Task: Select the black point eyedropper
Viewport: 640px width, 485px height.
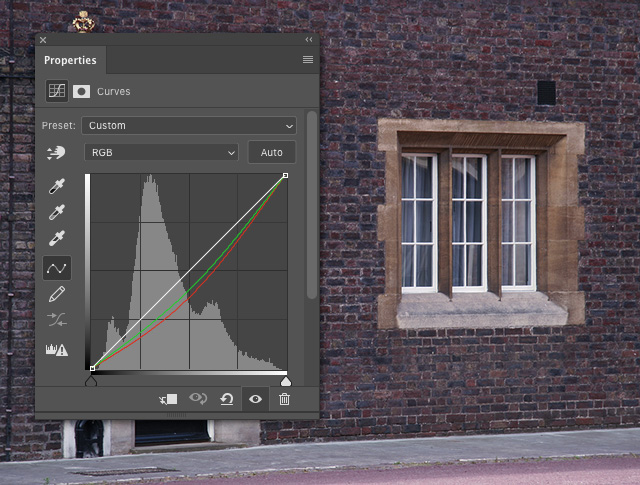Action: (57, 187)
